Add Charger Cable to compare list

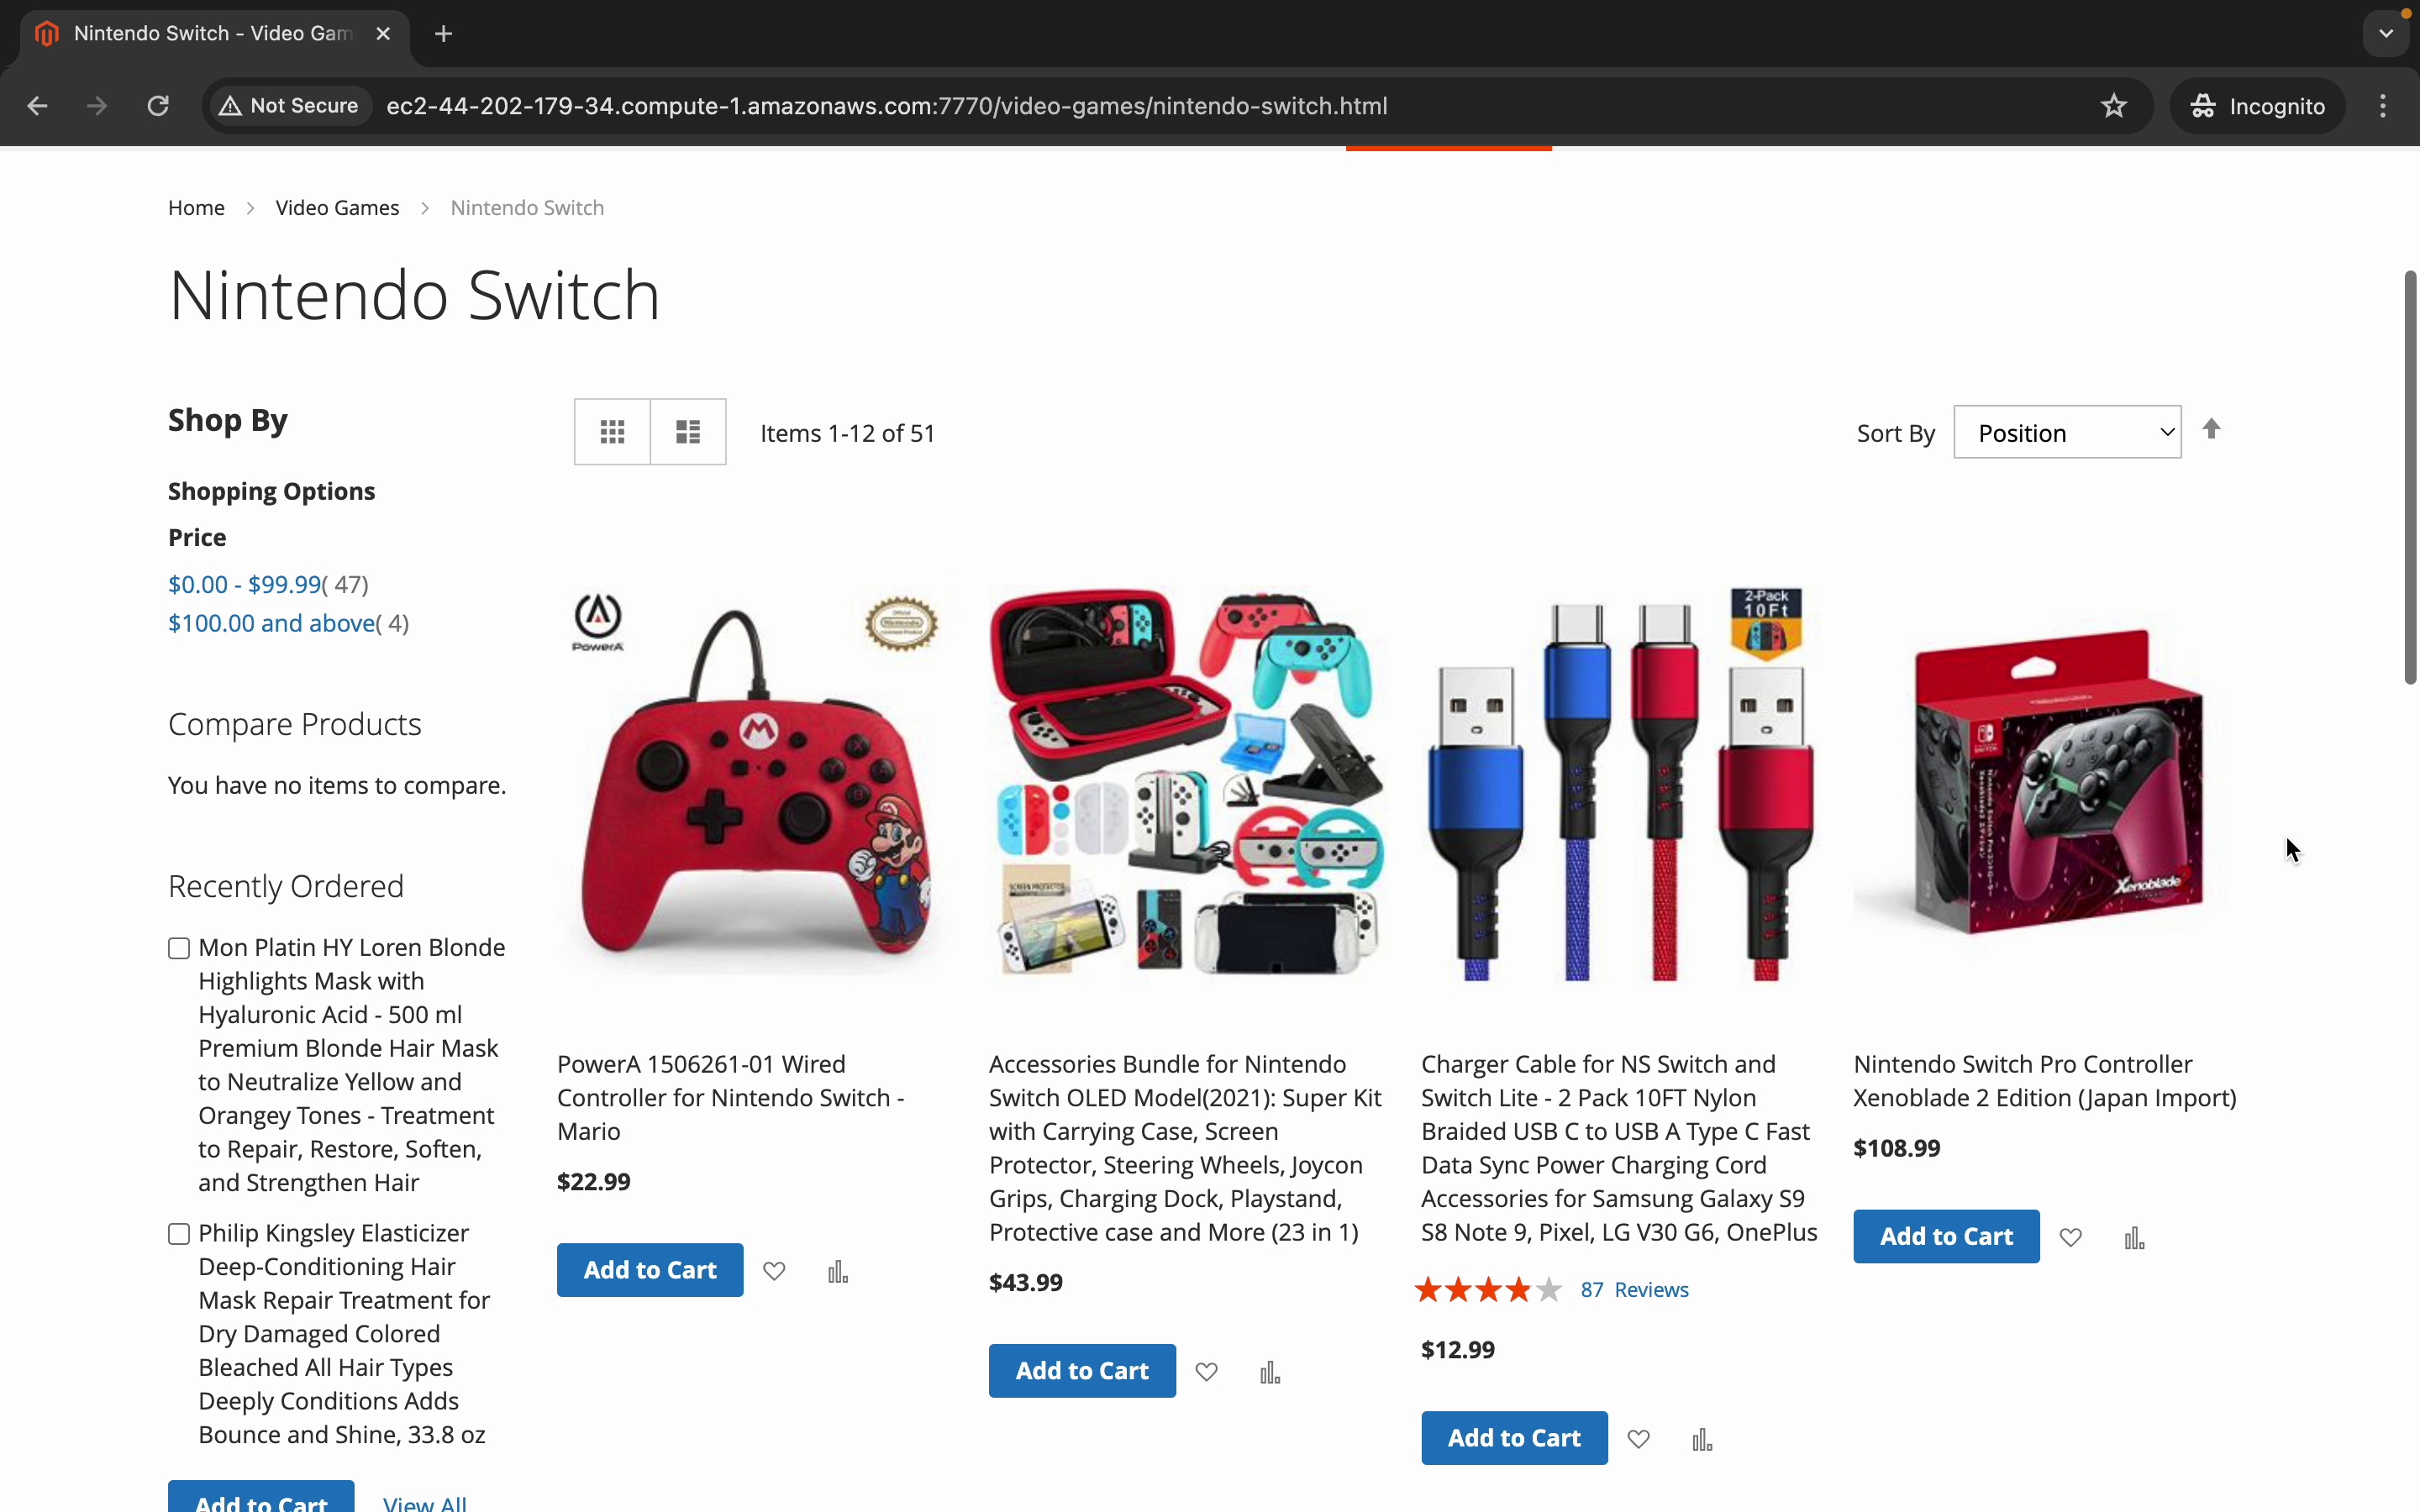1702,1439
